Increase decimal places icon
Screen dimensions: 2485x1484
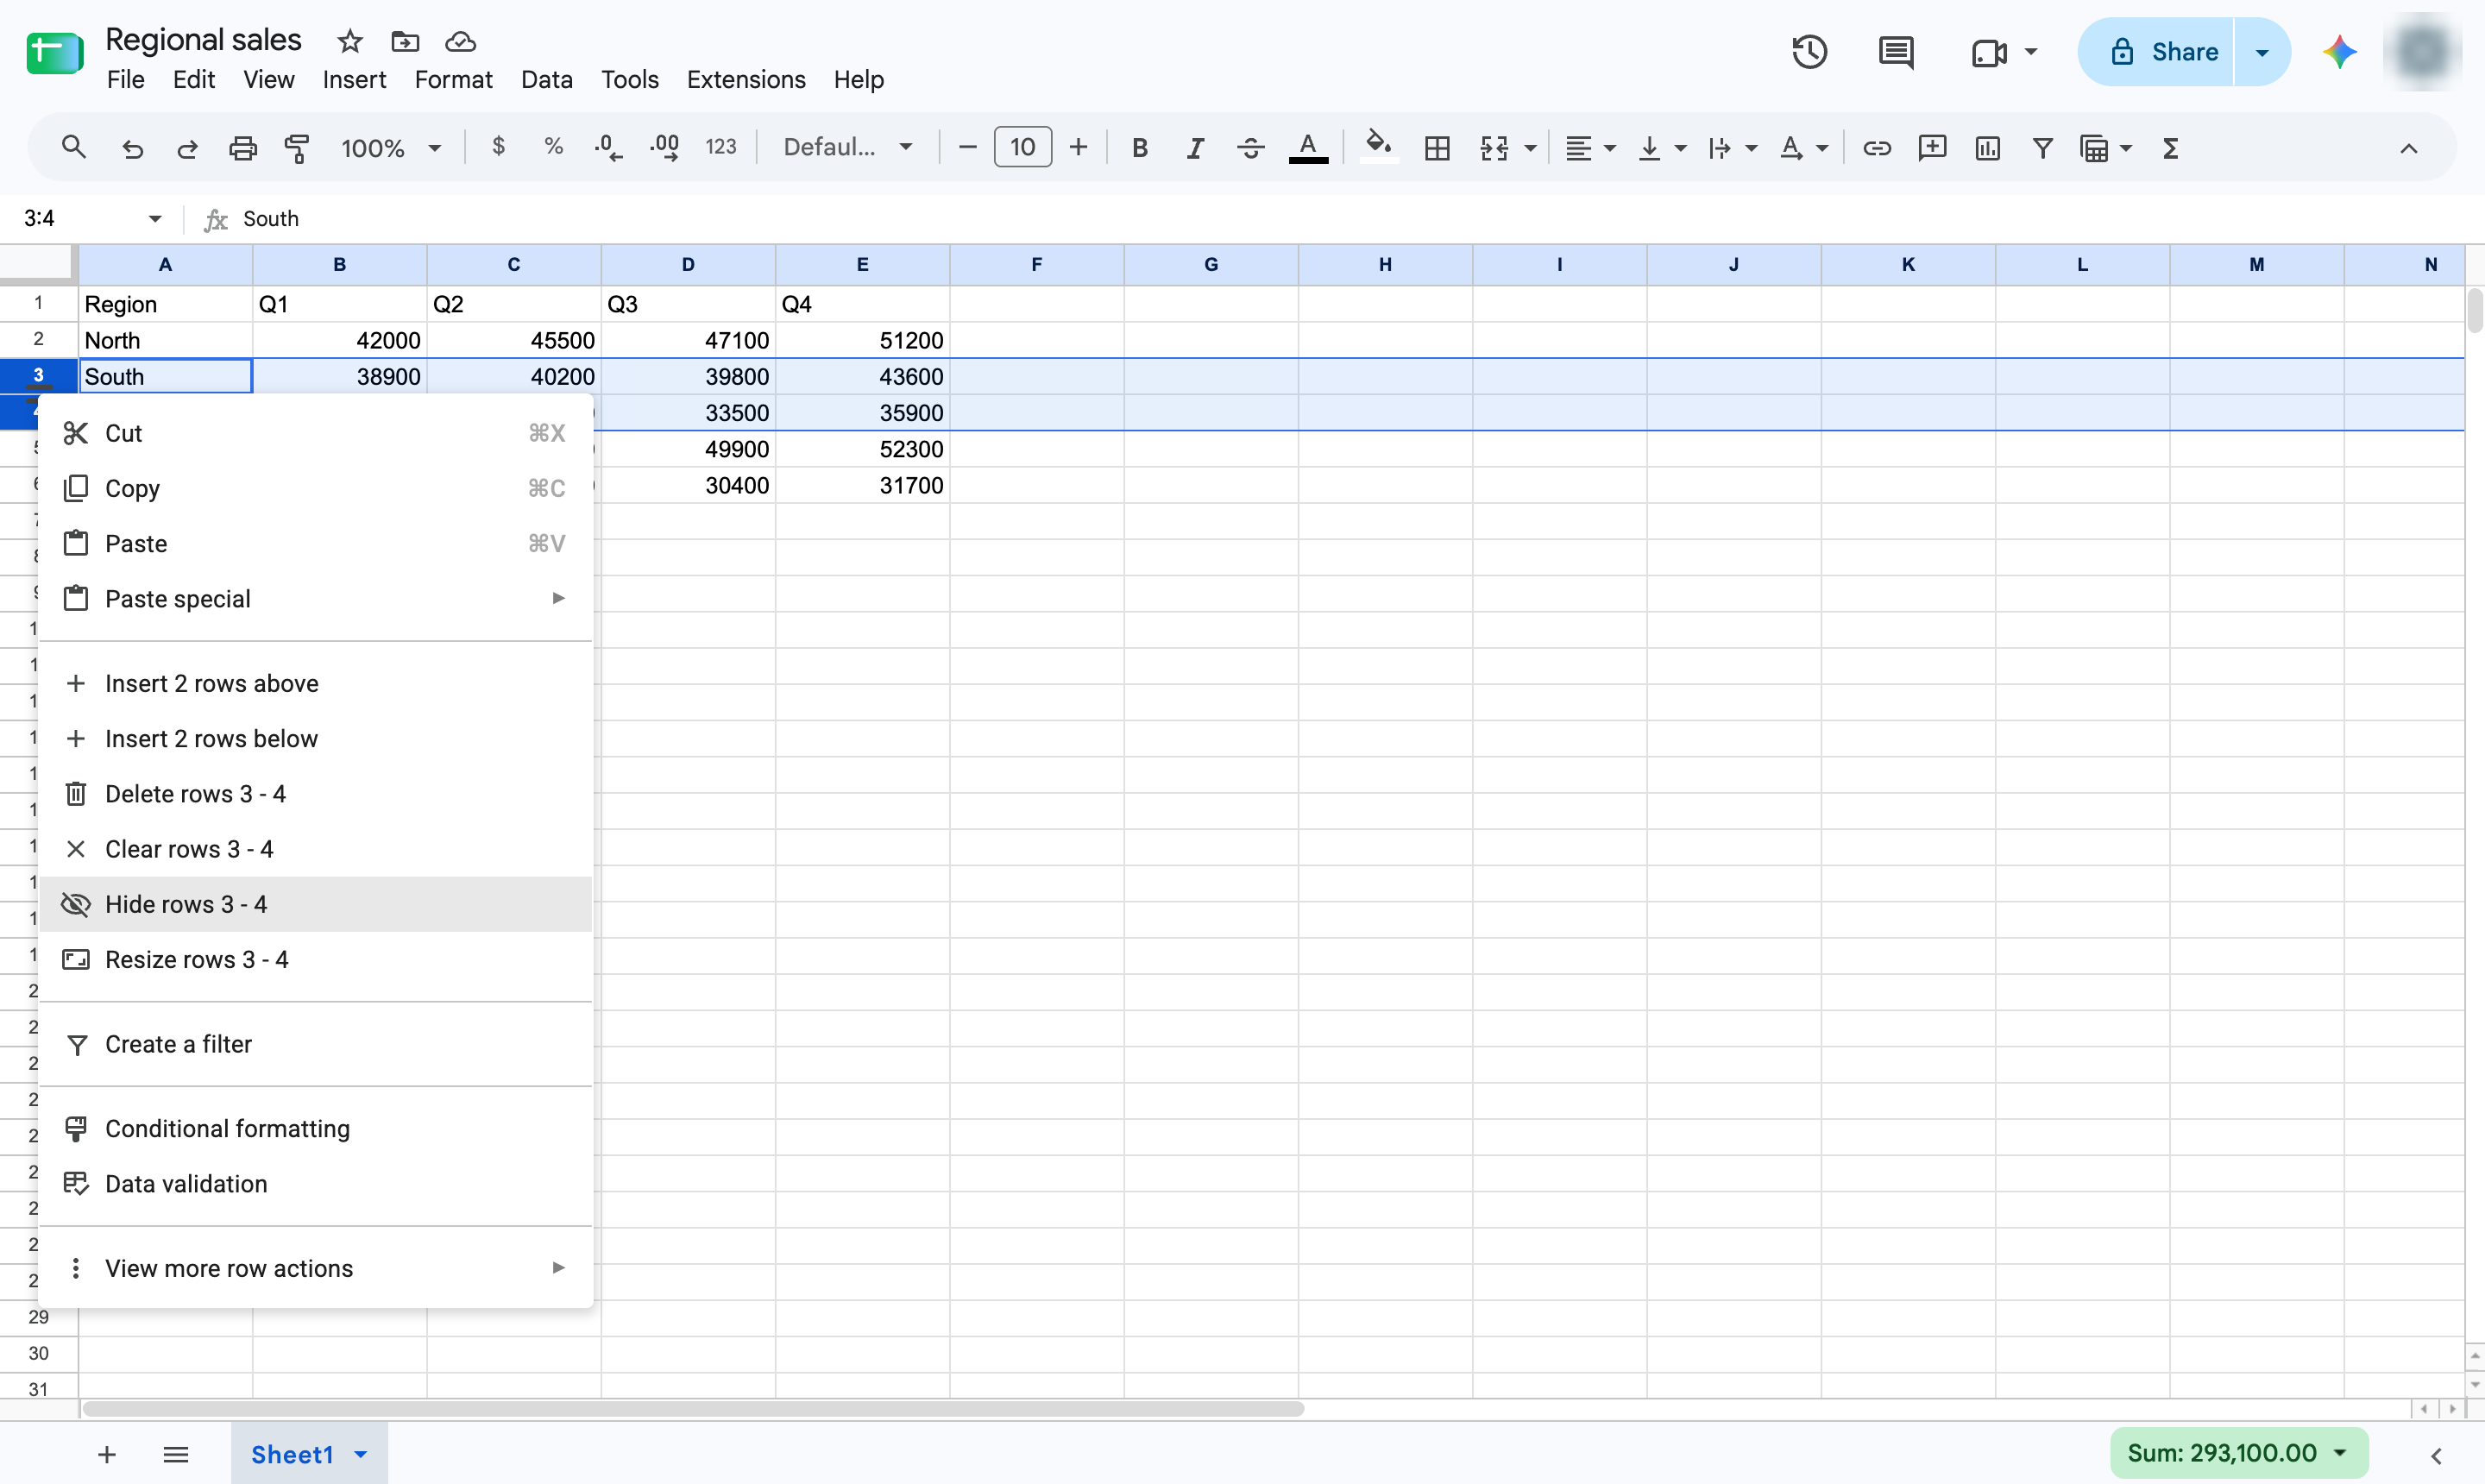pyautogui.click(x=665, y=148)
